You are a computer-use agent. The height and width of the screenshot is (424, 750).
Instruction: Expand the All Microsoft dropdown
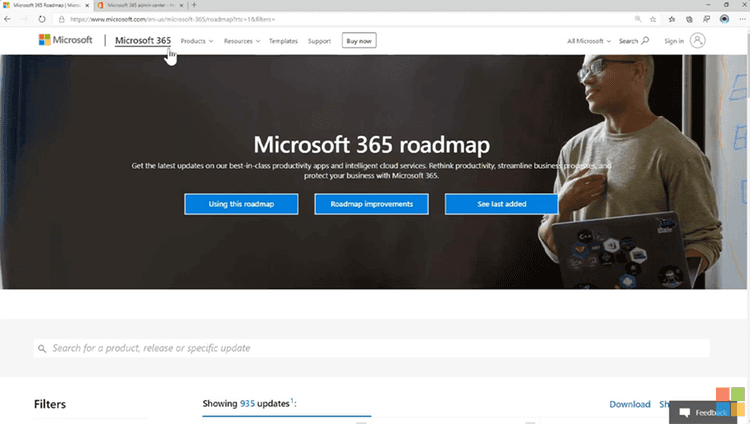[588, 41]
